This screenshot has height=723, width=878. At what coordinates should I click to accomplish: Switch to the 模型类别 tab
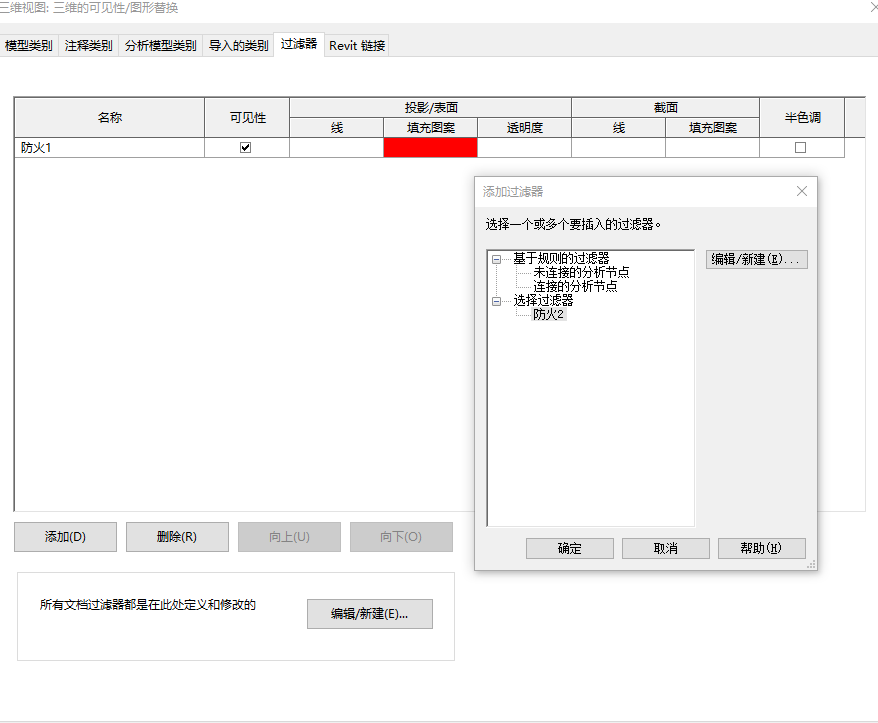tap(29, 45)
